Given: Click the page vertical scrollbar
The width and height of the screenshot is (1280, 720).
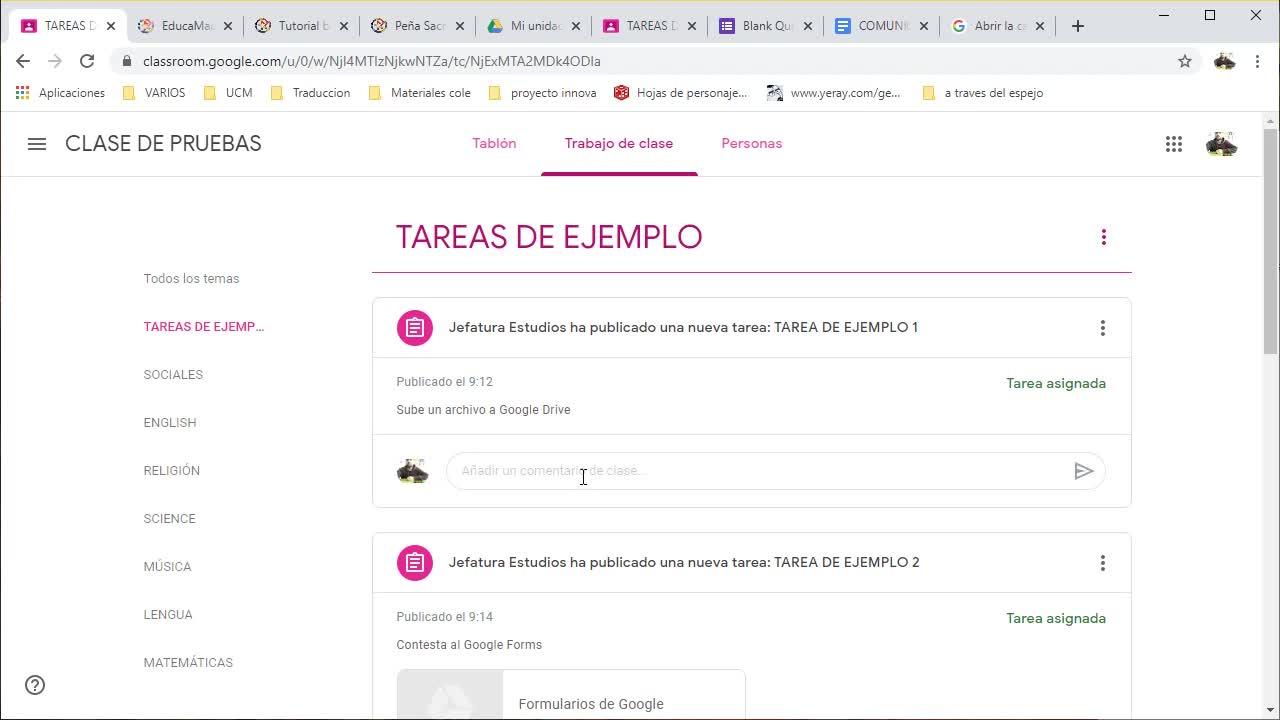Looking at the screenshot, I should click(1271, 240).
